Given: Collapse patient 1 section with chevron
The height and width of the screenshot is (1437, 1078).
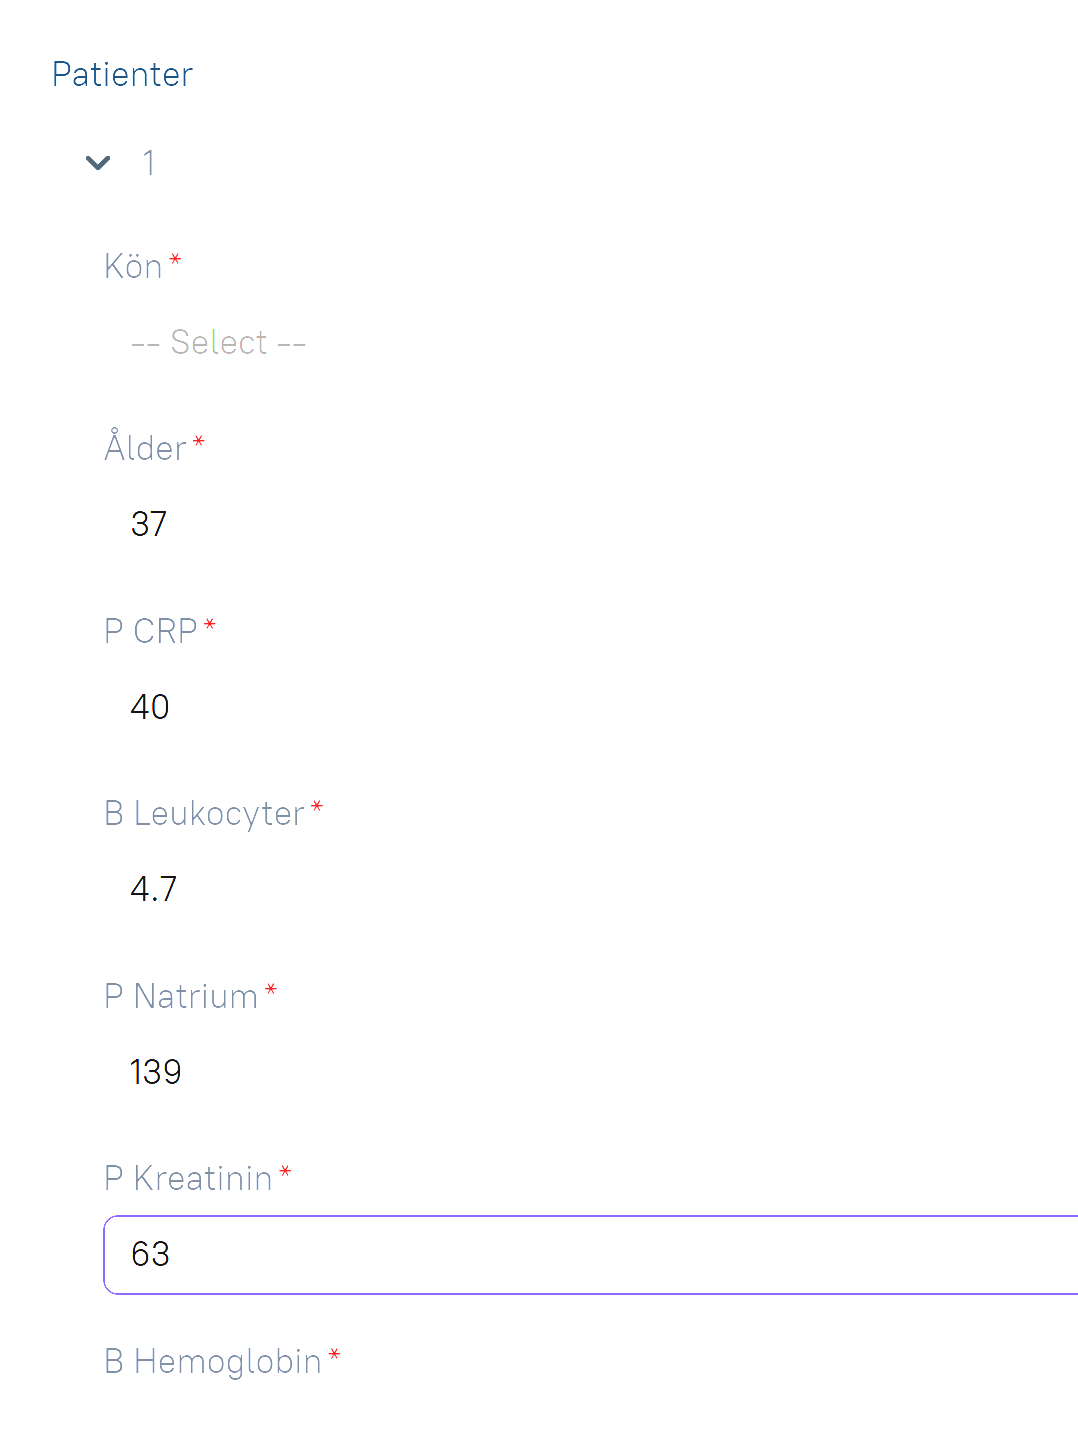Looking at the screenshot, I should point(98,163).
